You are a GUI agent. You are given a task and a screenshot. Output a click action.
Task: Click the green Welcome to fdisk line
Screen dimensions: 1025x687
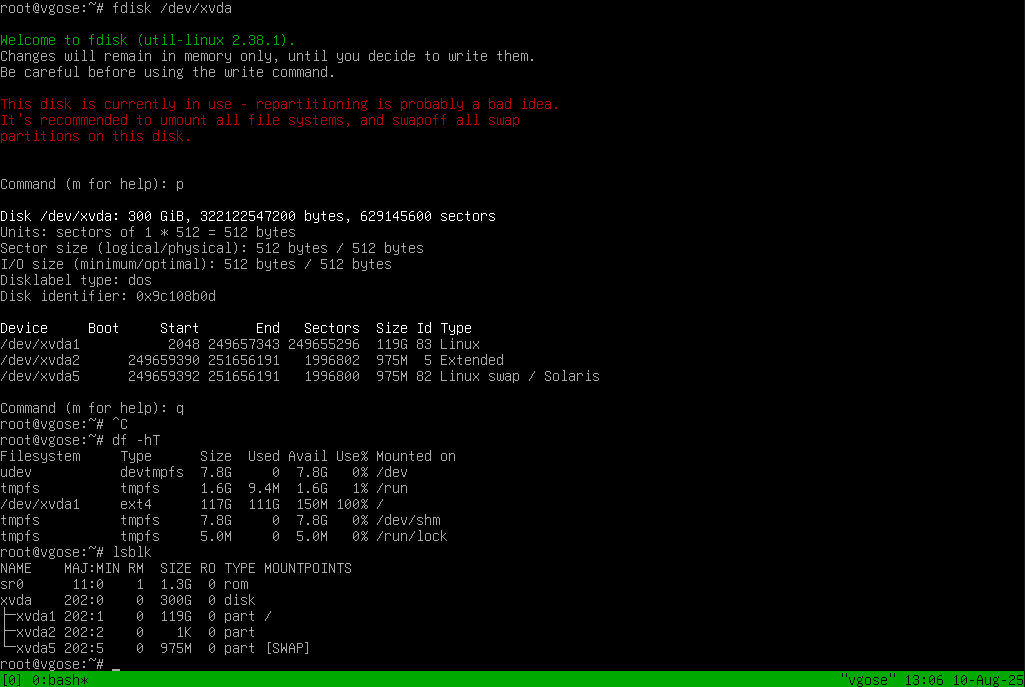[148, 40]
